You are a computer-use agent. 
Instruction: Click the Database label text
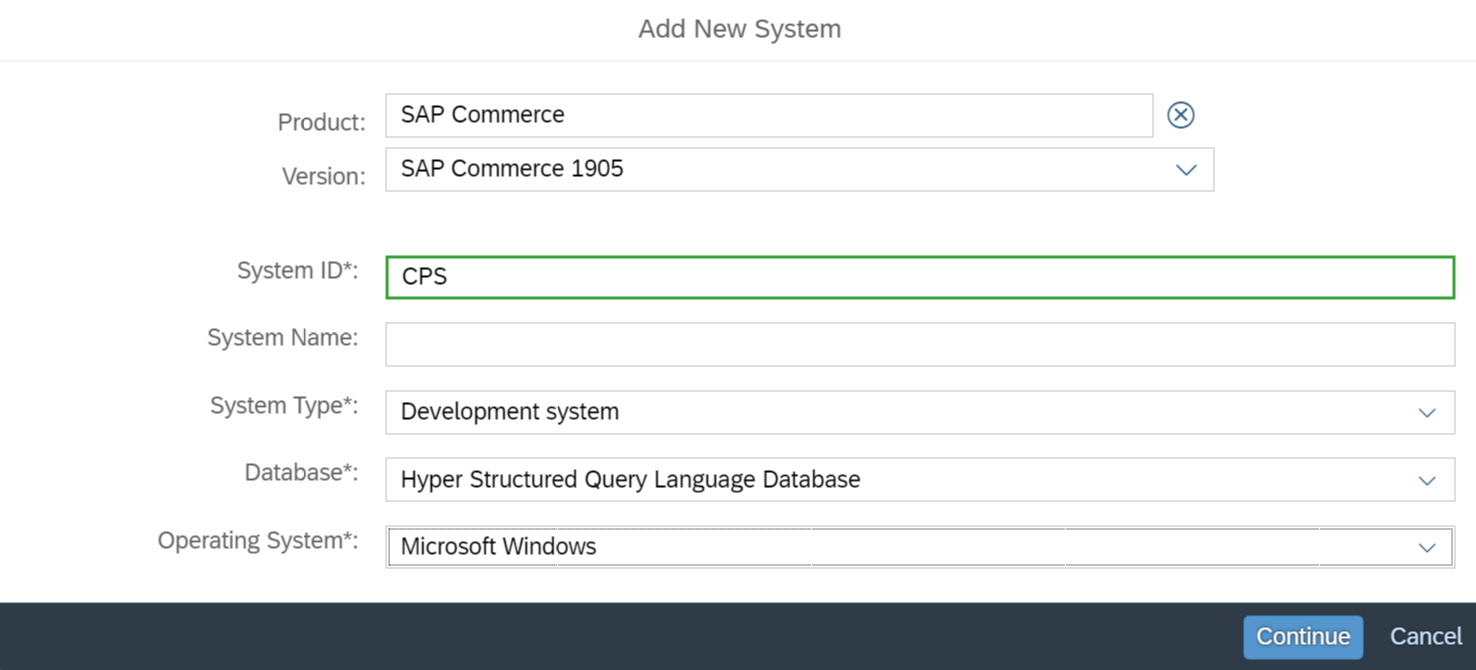[301, 473]
